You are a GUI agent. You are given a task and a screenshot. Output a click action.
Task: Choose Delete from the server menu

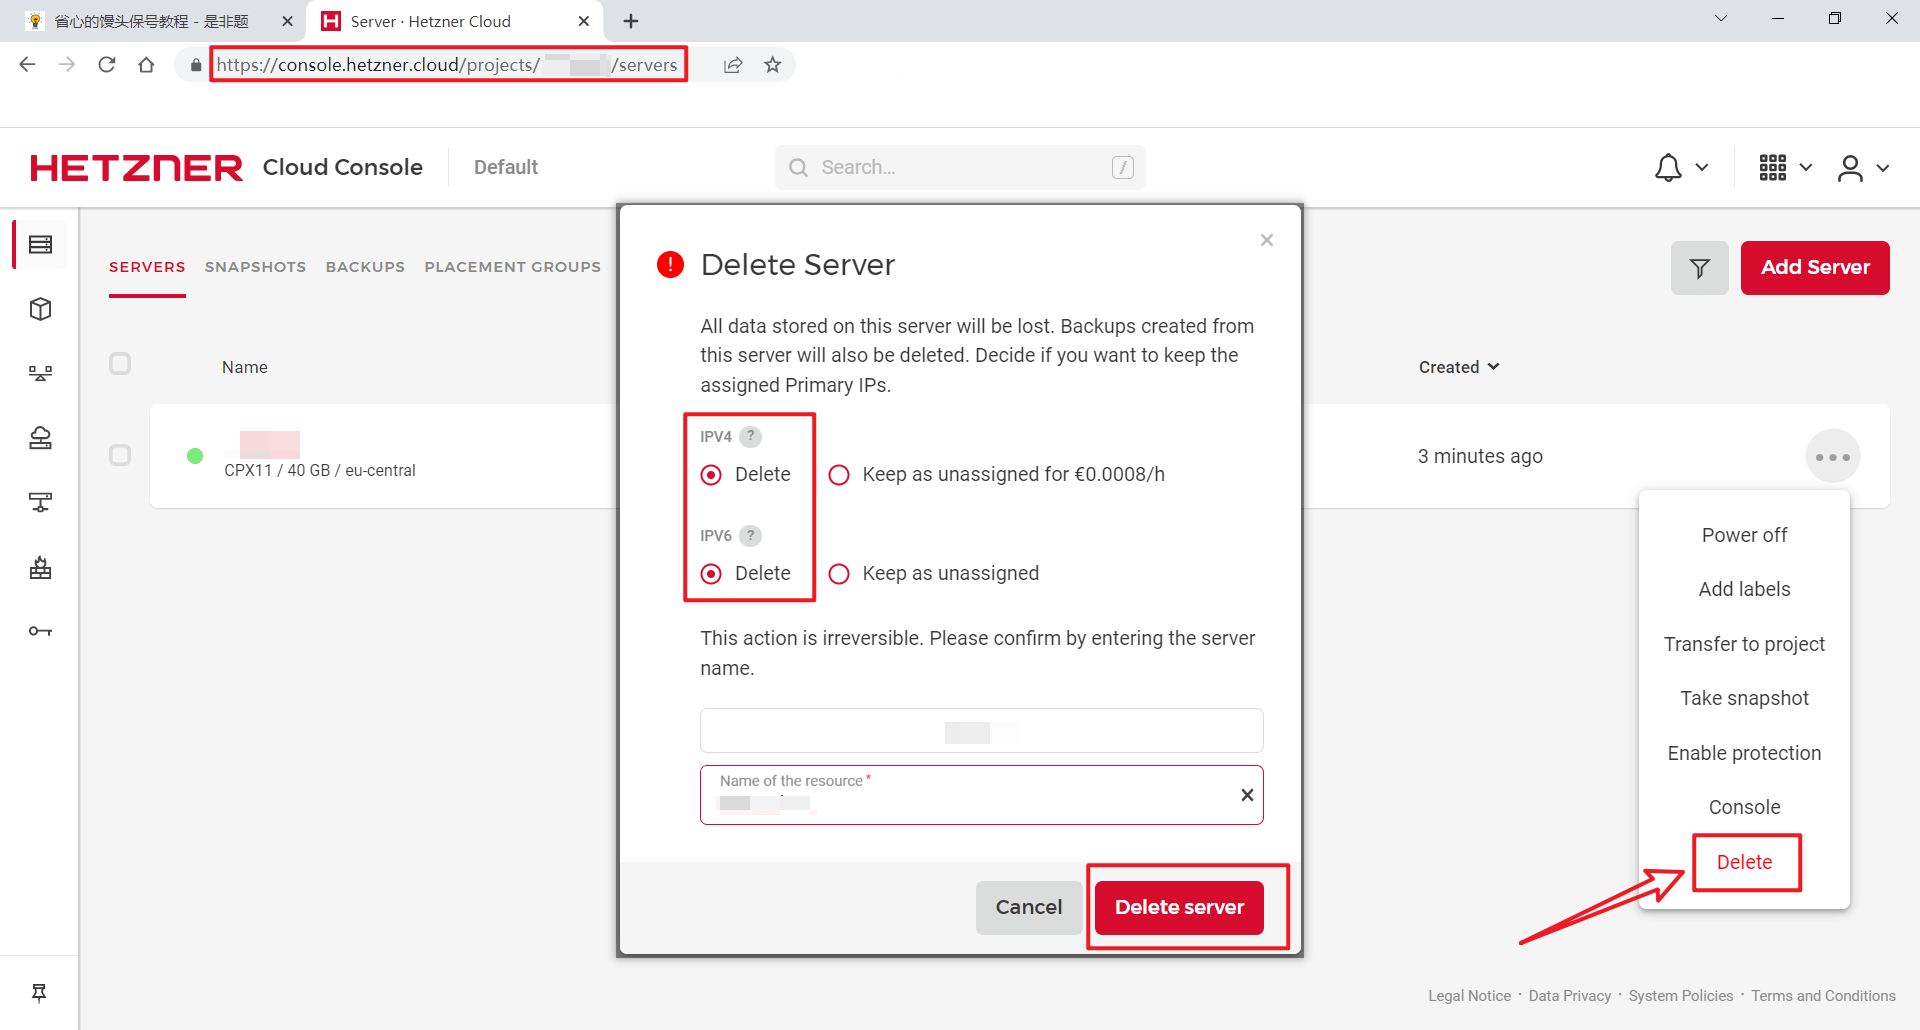pos(1744,862)
